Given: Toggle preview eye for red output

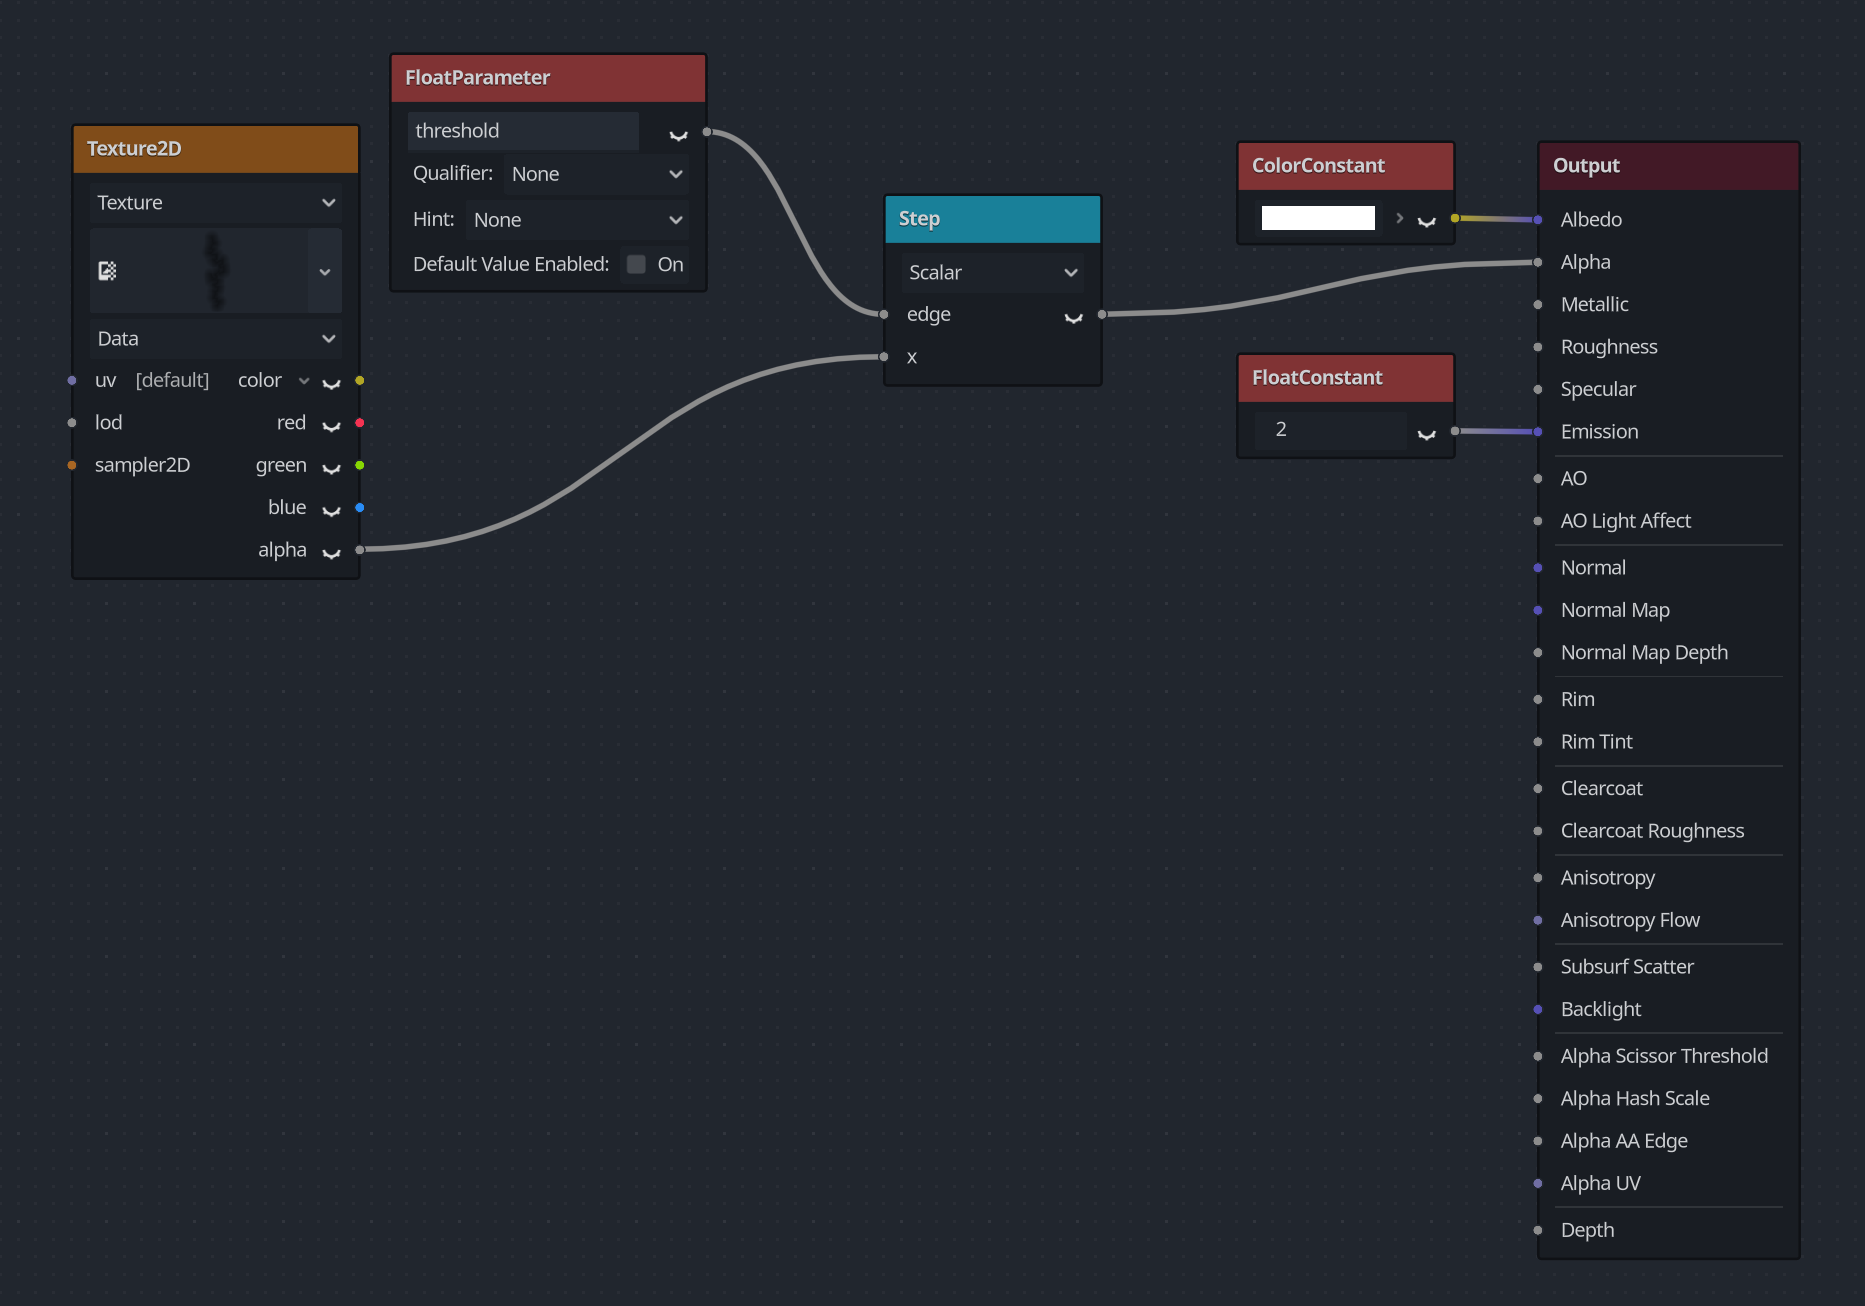Looking at the screenshot, I should point(332,425).
